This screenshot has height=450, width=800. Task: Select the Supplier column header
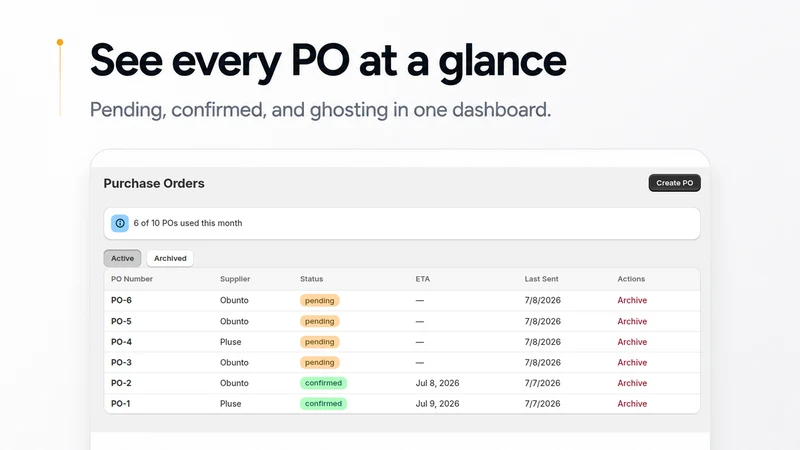pyautogui.click(x=235, y=279)
